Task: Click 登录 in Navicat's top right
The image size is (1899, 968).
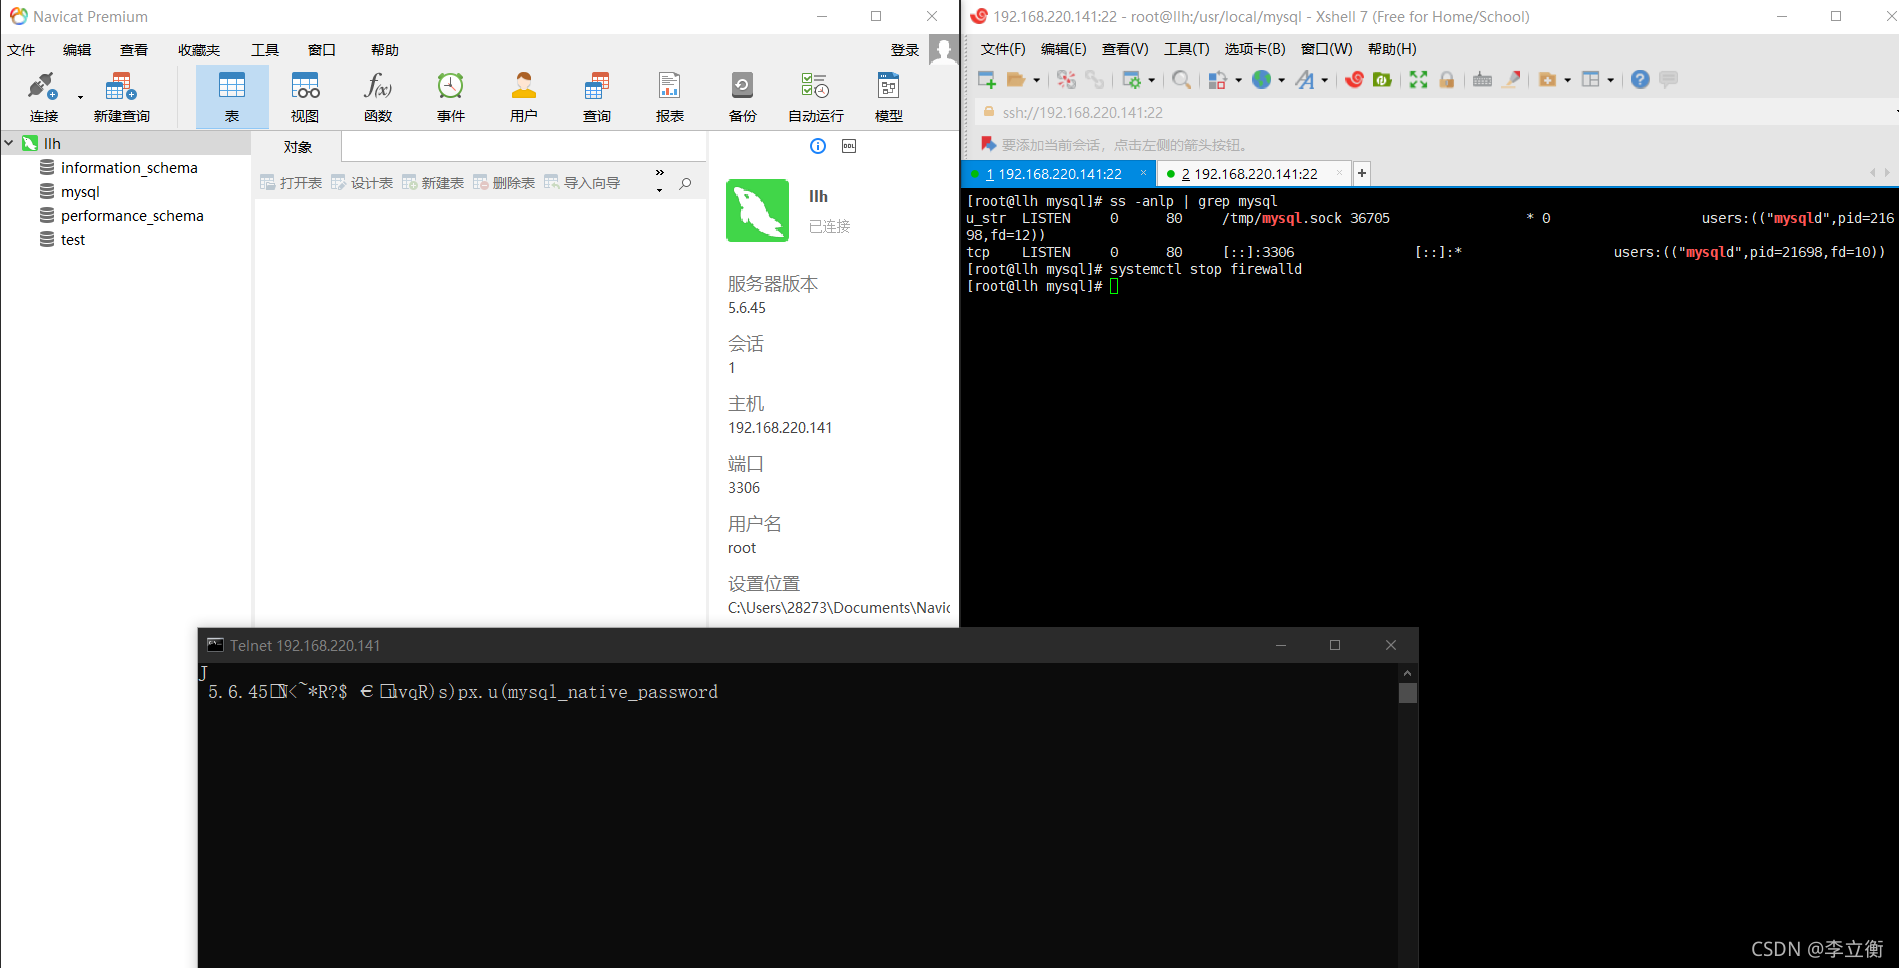Action: [905, 50]
